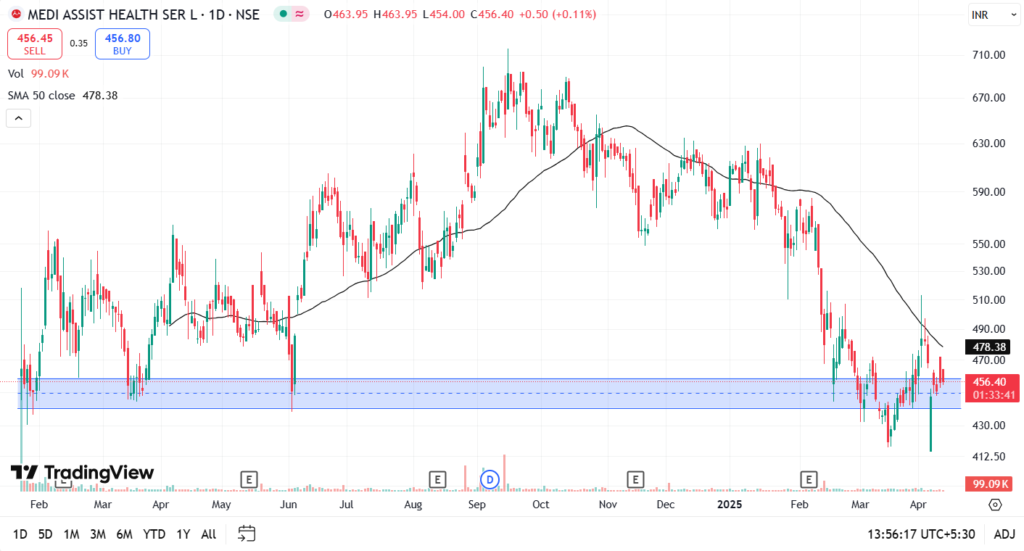Image resolution: width=1024 pixels, height=551 pixels.
Task: Open the earnings marker near May
Action: click(x=249, y=480)
